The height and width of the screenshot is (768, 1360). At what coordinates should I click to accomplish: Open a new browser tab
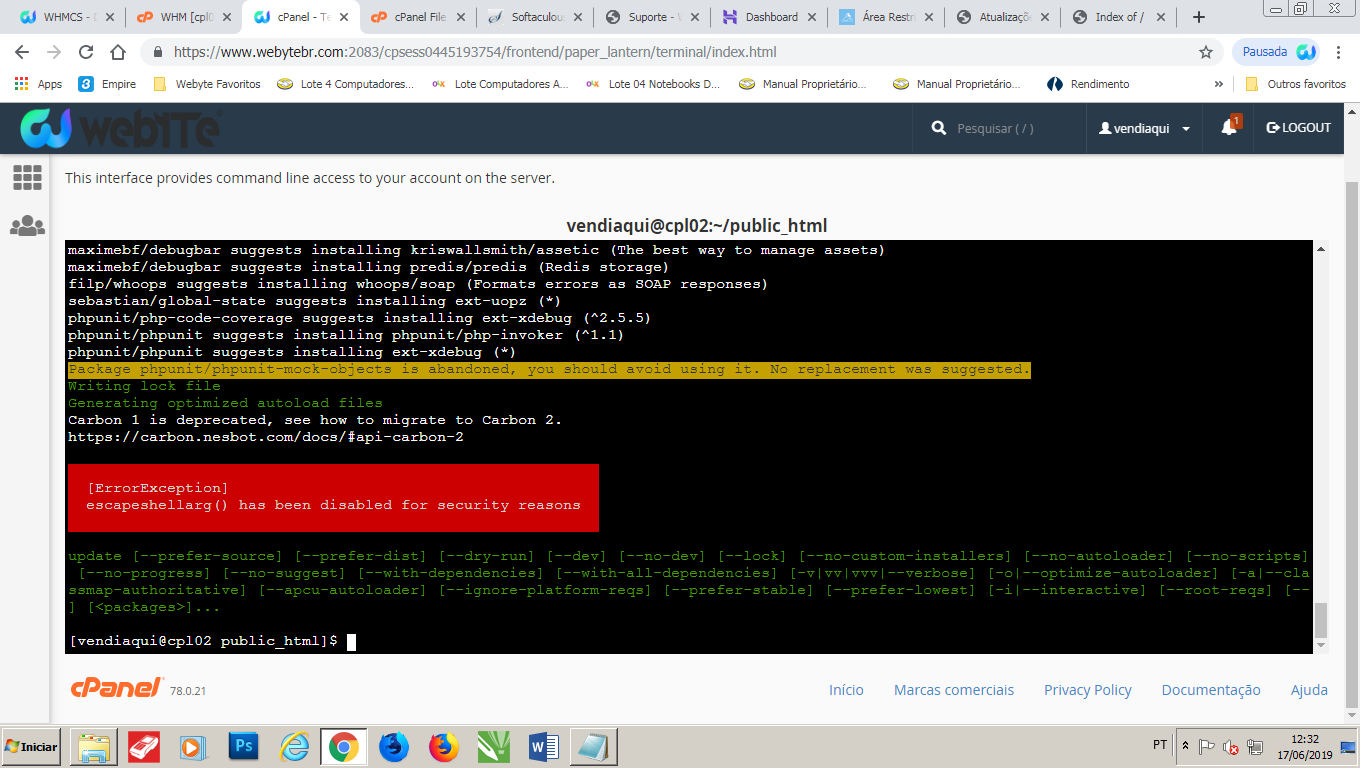1199,17
